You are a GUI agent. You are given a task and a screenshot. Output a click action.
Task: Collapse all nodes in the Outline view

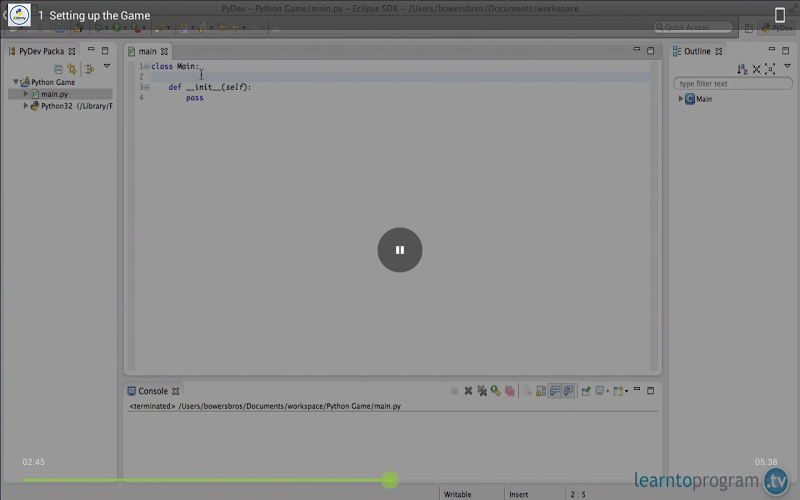(757, 69)
